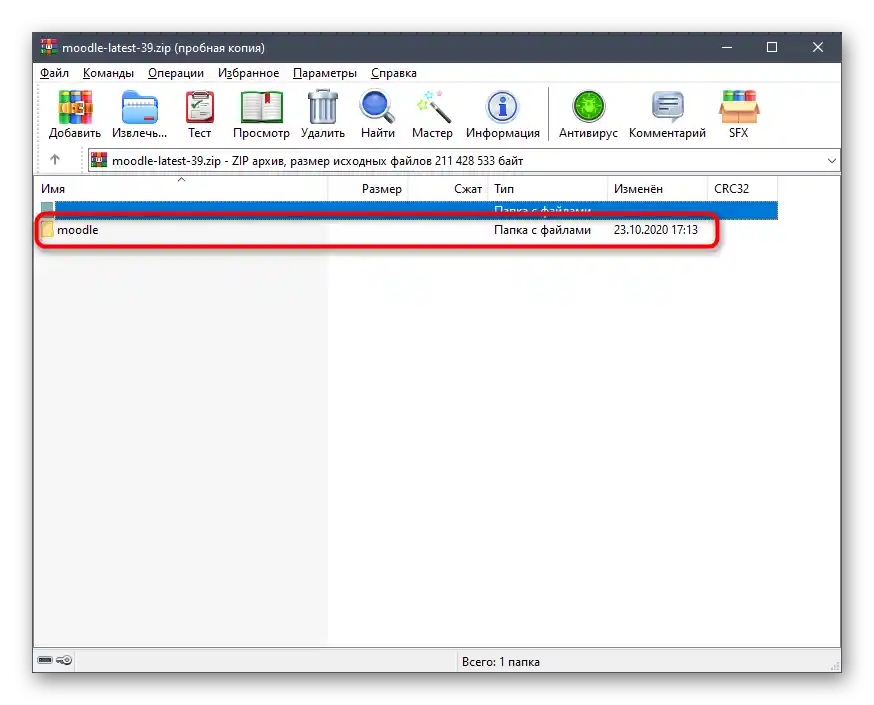Run the Тест archive test icon
Screen dimensions: 874x705
coord(199,107)
